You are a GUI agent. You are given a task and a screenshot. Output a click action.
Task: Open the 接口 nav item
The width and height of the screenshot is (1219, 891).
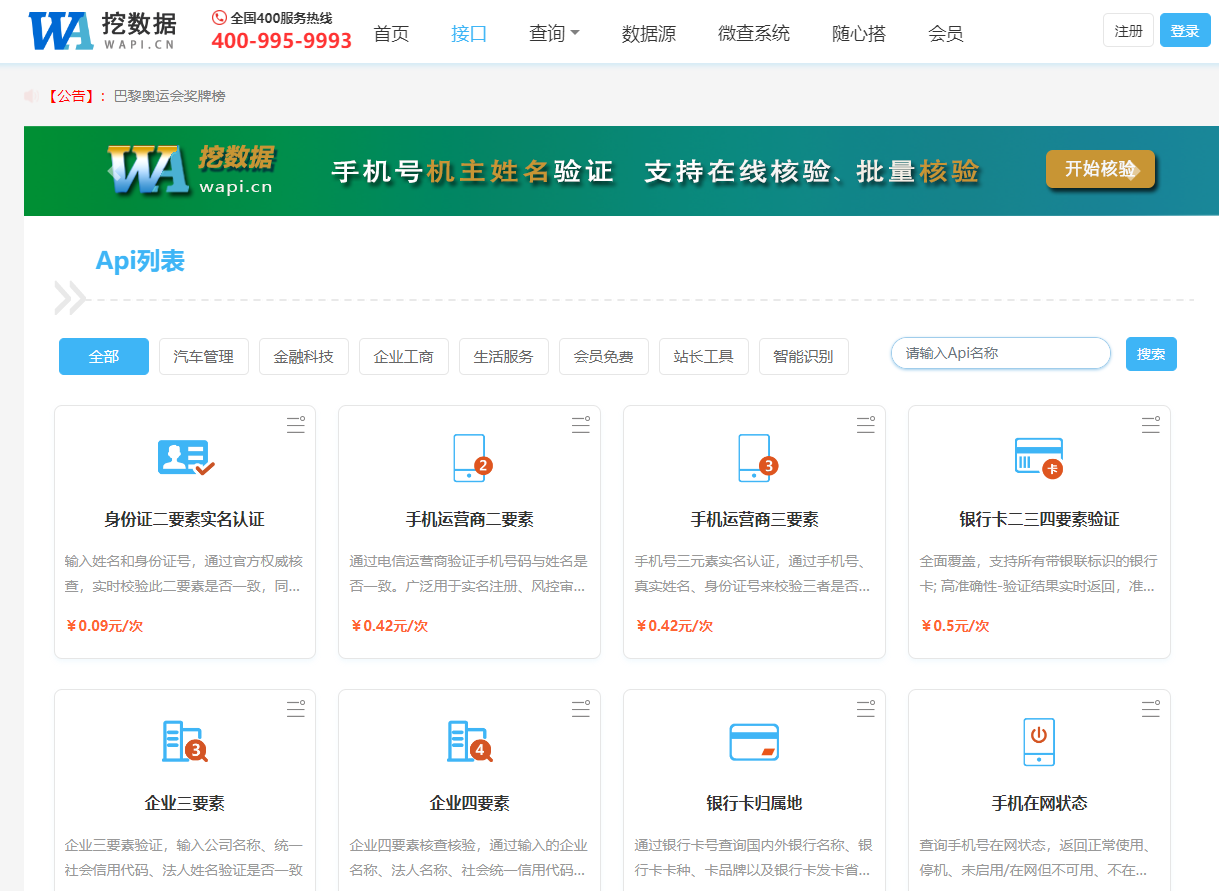click(469, 33)
